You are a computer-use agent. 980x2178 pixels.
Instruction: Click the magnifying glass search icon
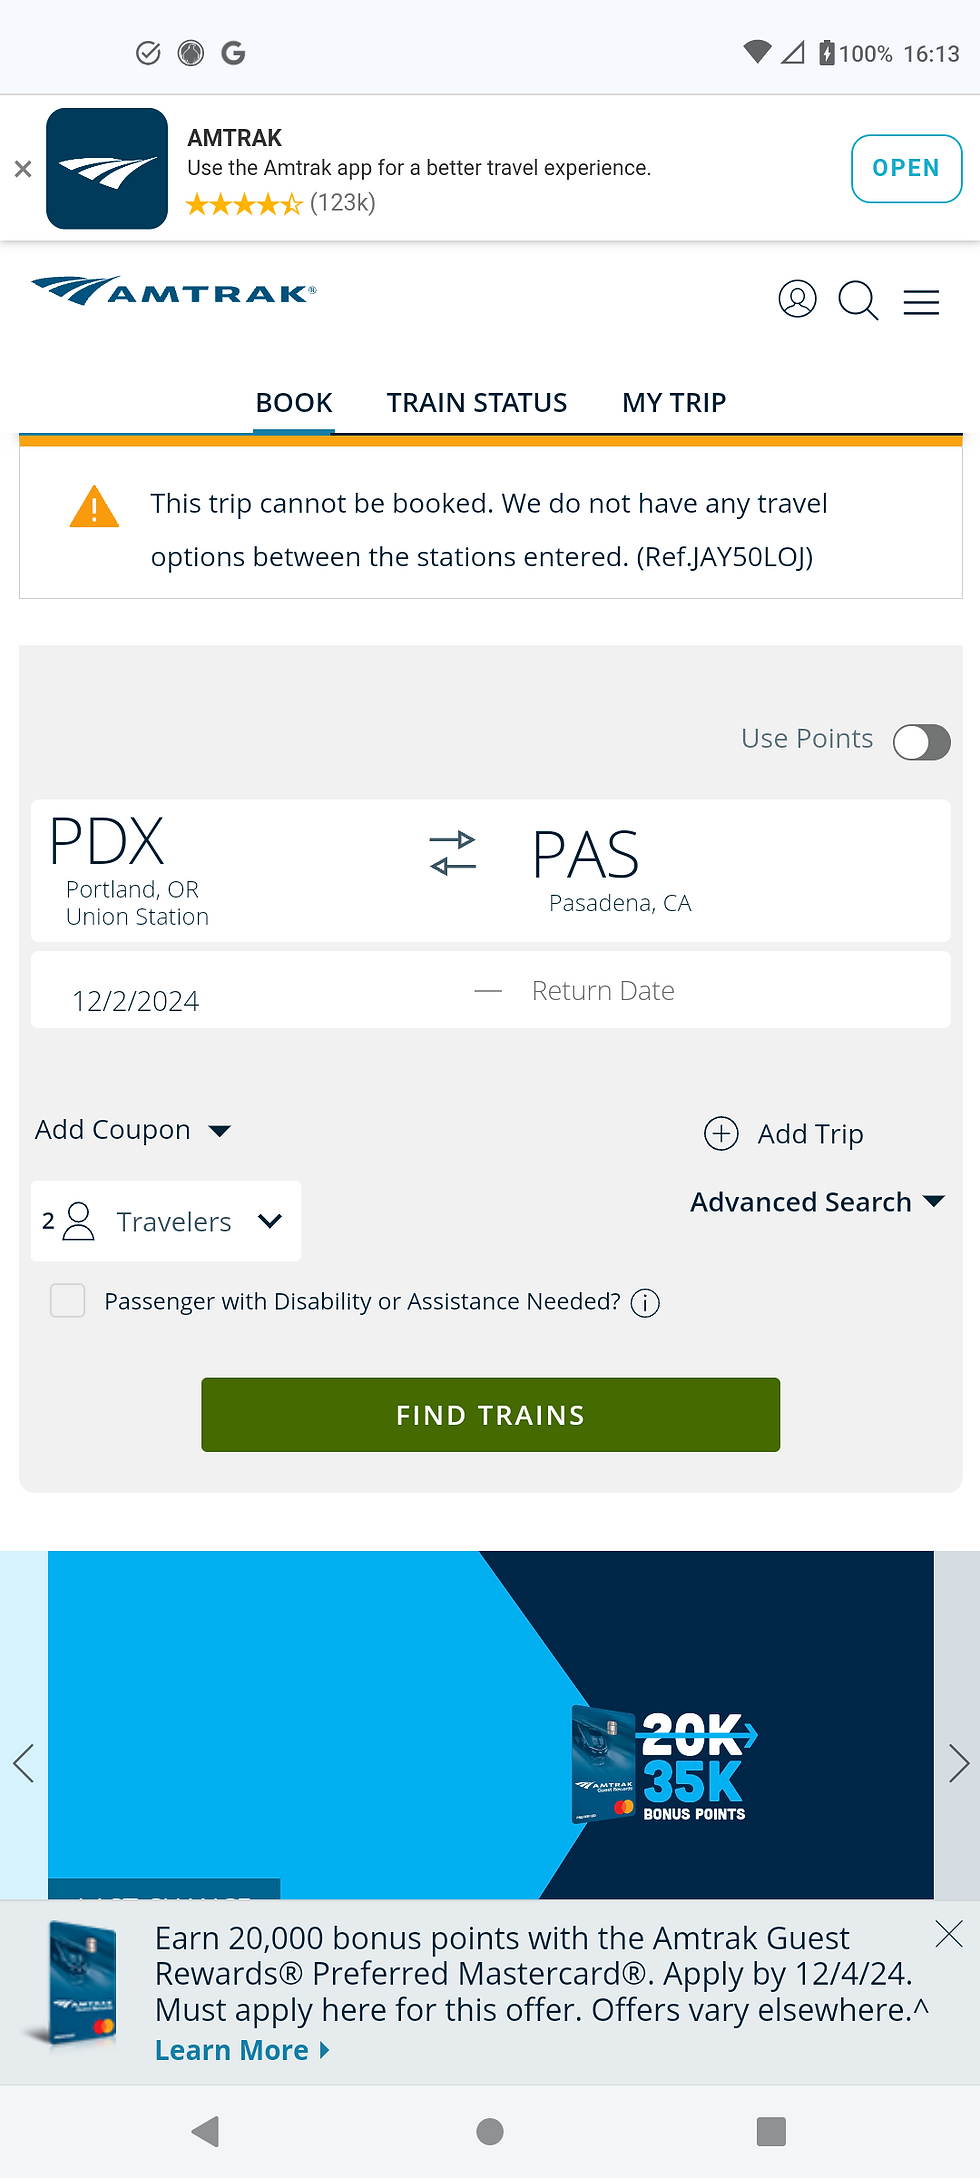coord(858,300)
